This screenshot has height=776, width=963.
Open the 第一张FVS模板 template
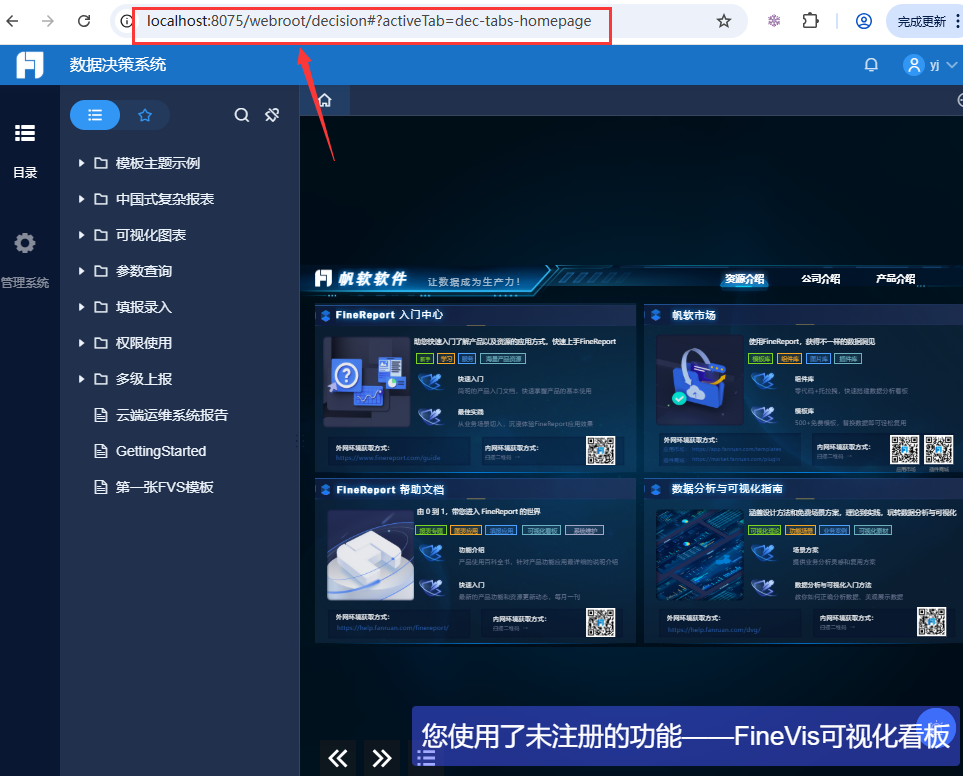pos(165,487)
